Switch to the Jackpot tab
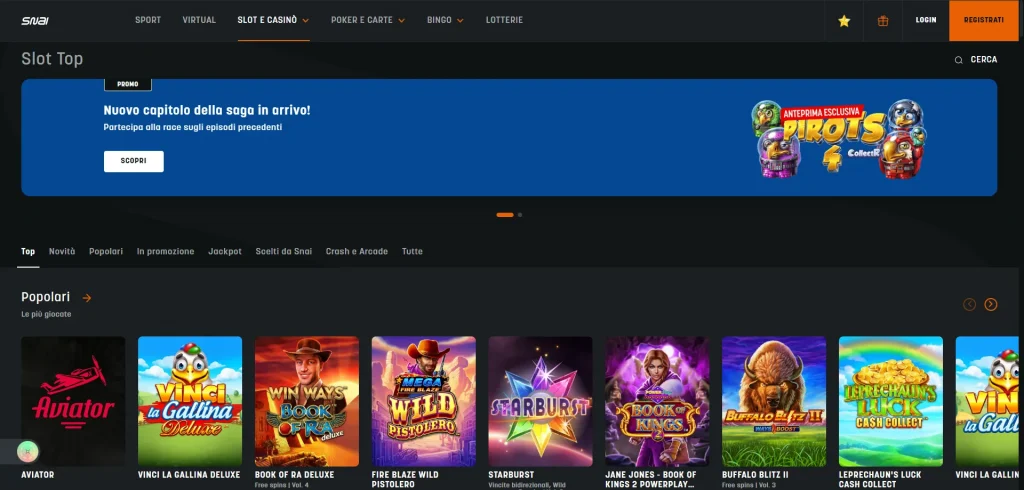 (x=225, y=251)
